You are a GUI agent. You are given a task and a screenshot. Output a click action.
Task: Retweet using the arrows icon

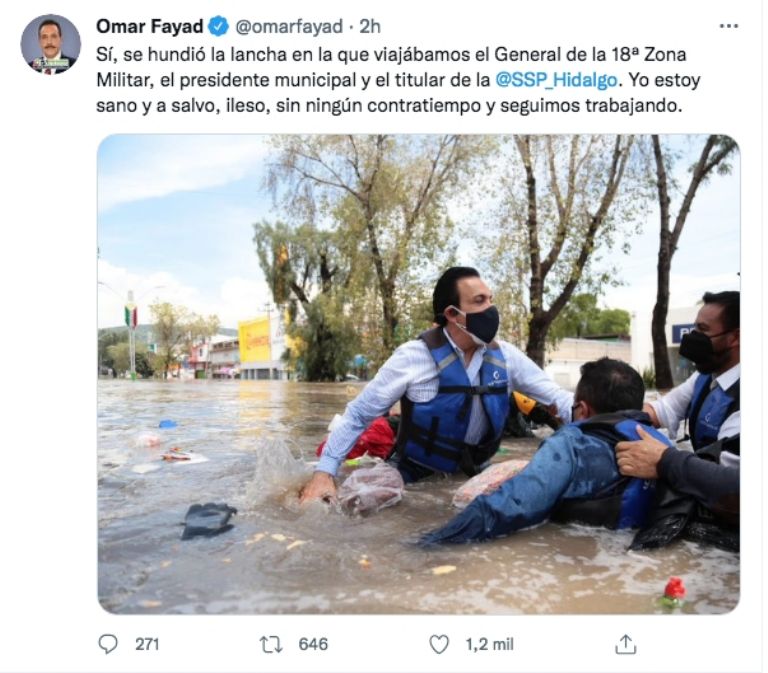point(271,644)
